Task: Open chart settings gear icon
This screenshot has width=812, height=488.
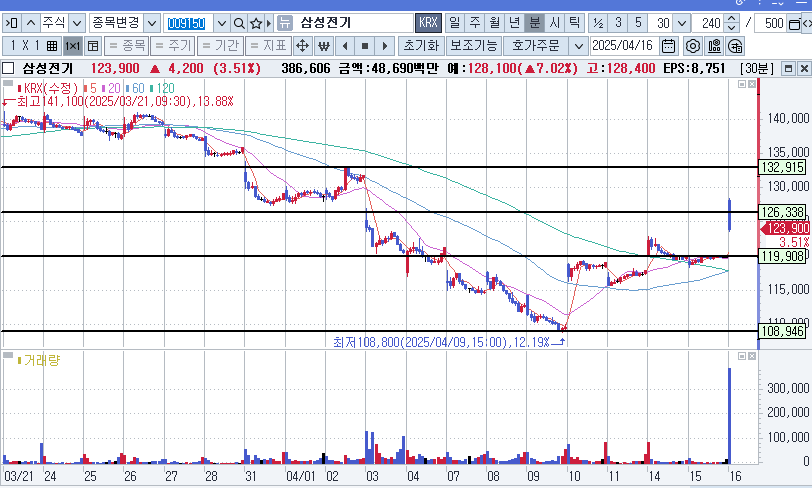Action: pos(692,46)
